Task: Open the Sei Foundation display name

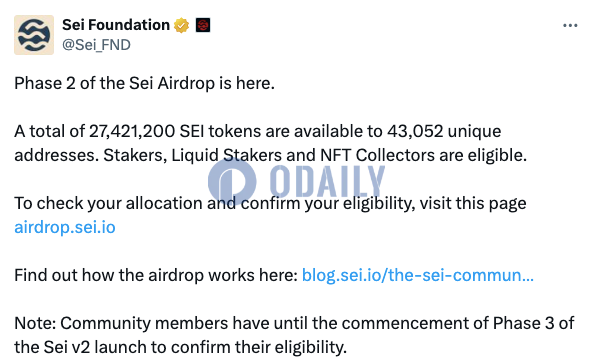Action: tap(116, 25)
